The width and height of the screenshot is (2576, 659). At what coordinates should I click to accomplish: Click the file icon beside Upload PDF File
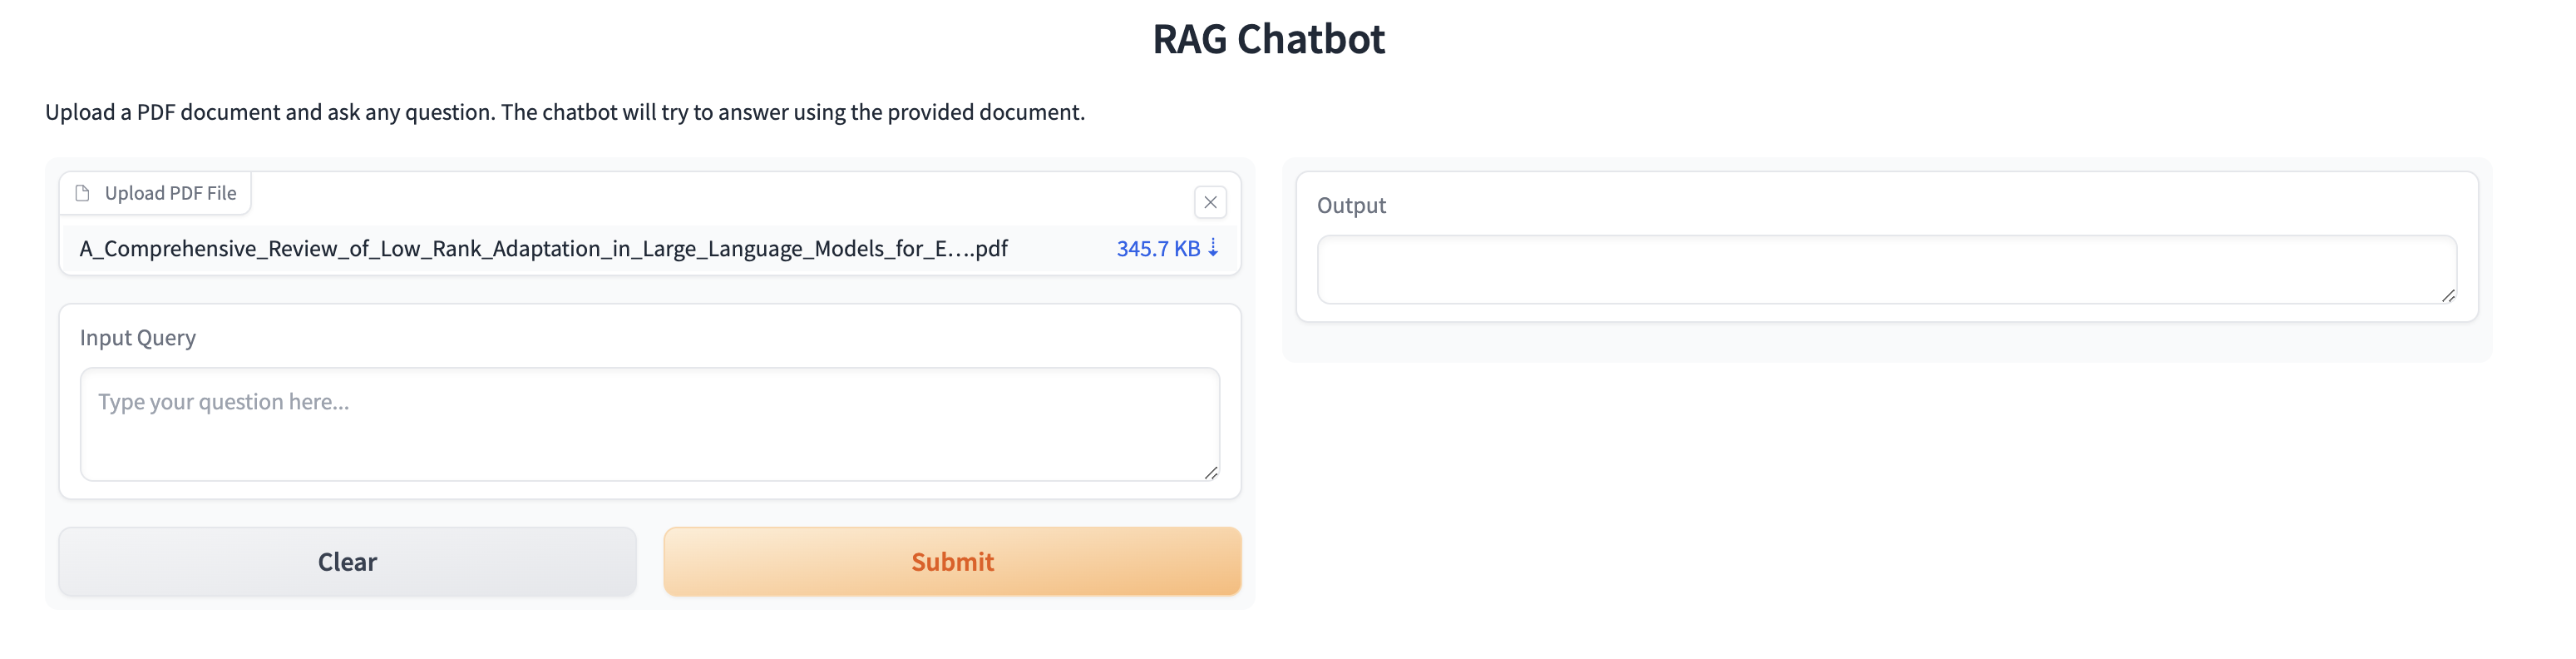click(83, 193)
